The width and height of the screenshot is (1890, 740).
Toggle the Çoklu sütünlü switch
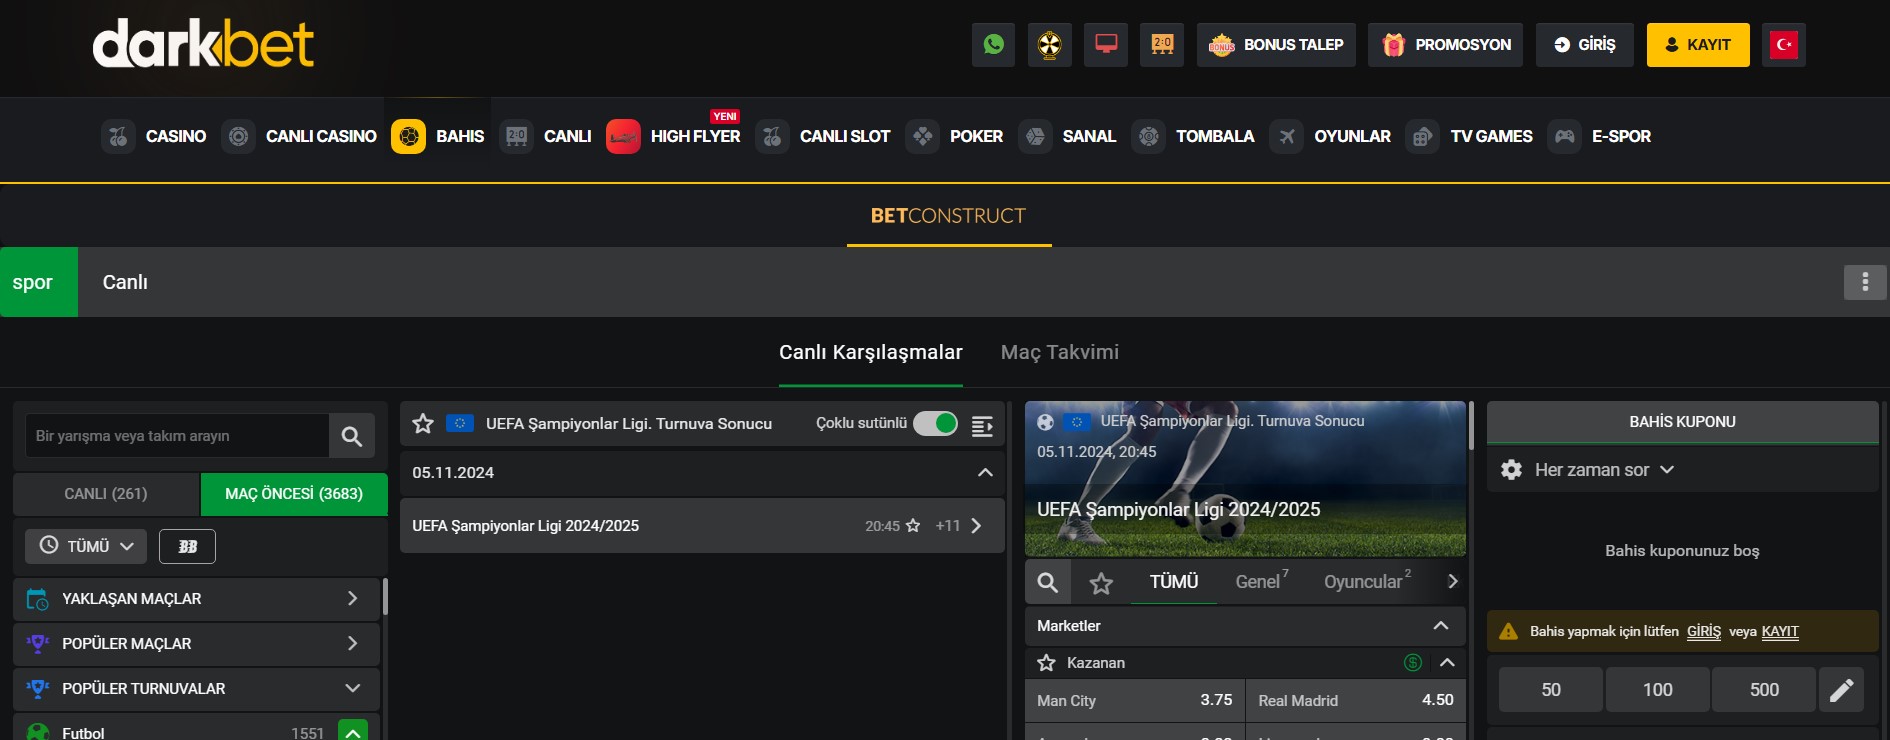935,424
